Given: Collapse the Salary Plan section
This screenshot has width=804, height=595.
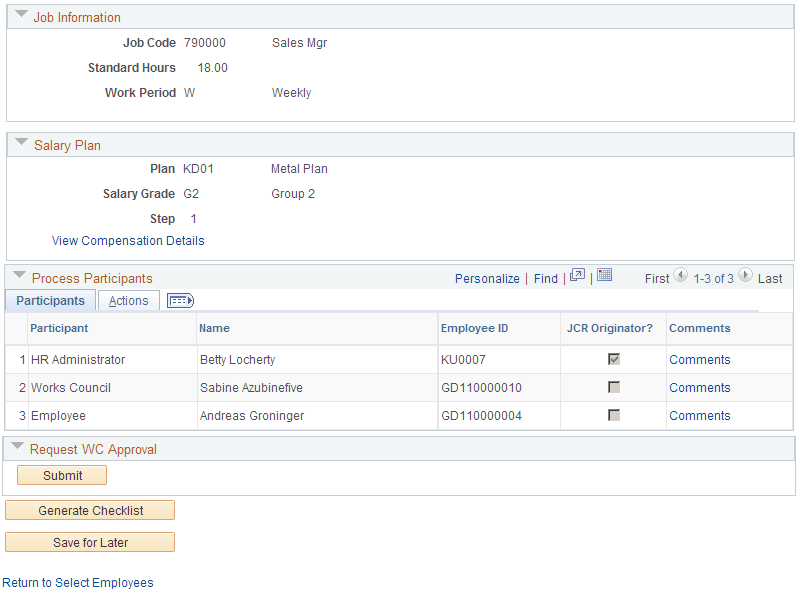Looking at the screenshot, I should tap(20, 144).
